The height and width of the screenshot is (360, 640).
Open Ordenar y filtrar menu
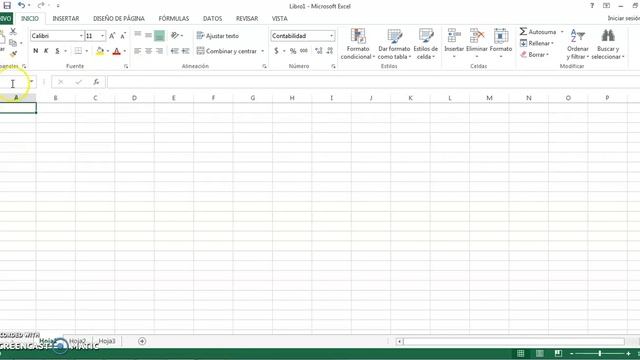tap(578, 44)
